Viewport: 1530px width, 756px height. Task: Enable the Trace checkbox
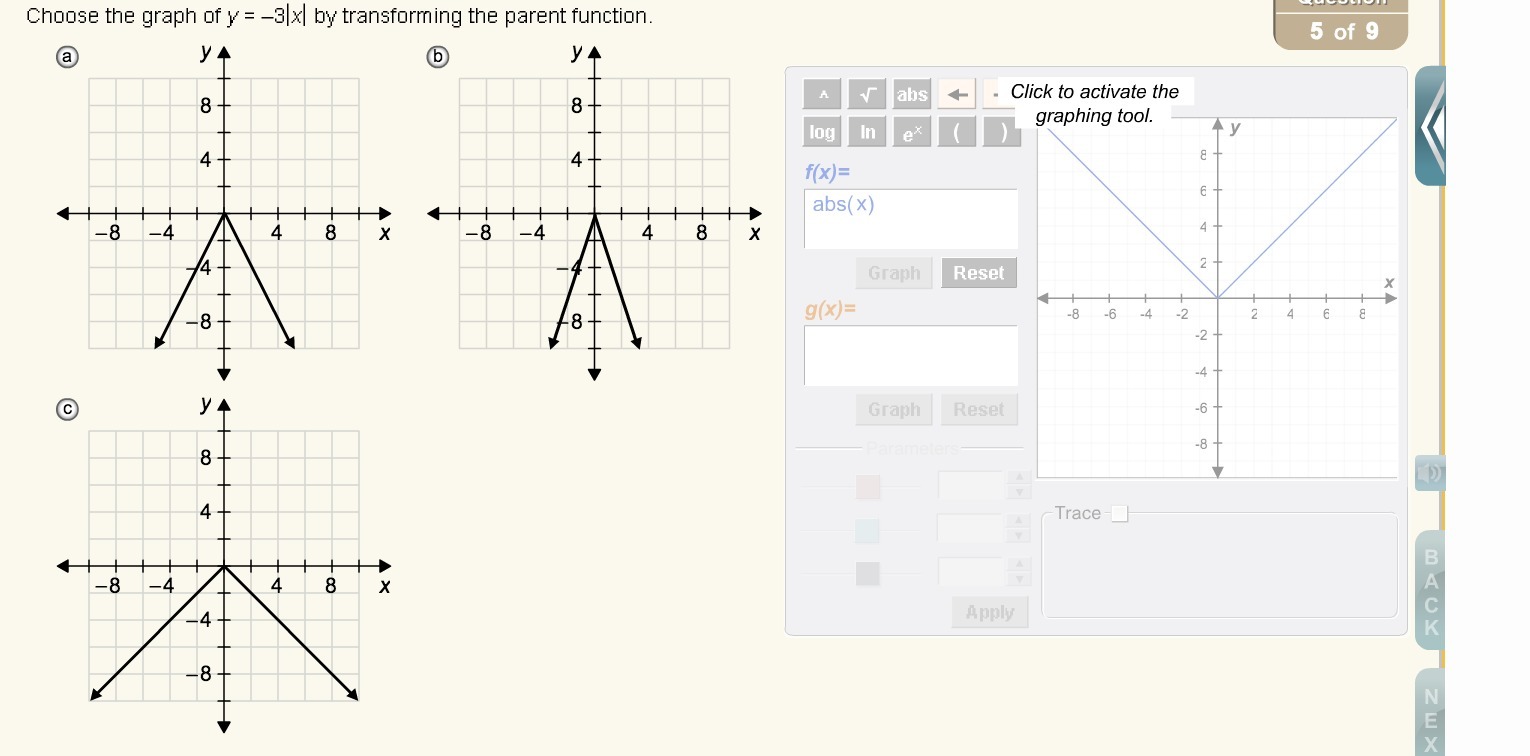coord(1120,514)
